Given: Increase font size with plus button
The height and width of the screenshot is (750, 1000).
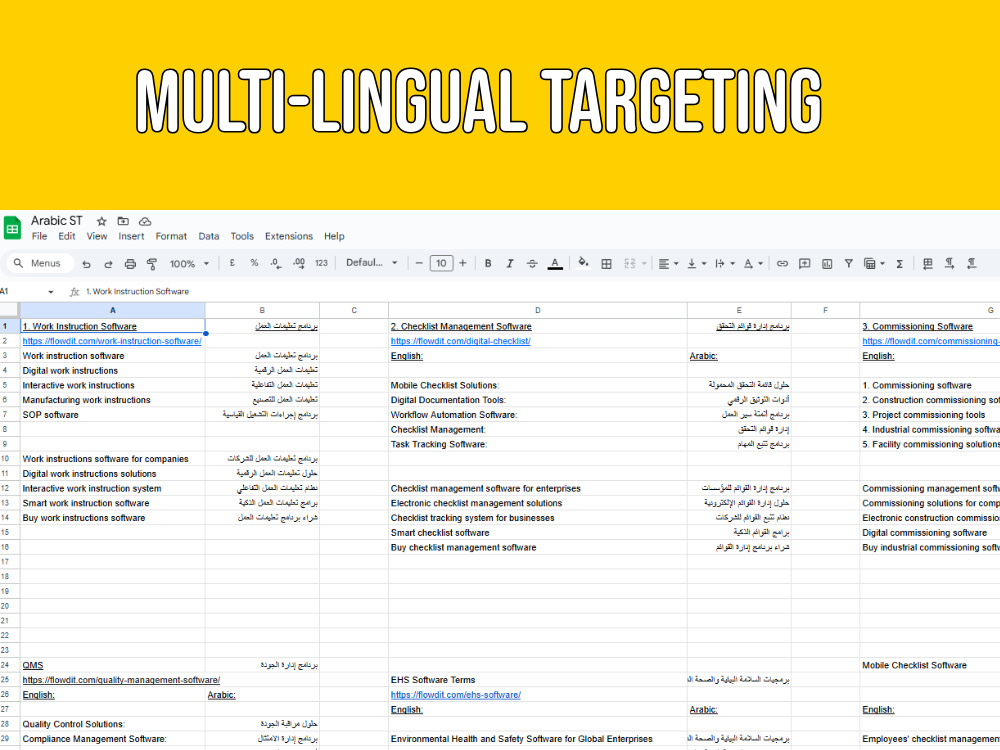Looking at the screenshot, I should 463,263.
